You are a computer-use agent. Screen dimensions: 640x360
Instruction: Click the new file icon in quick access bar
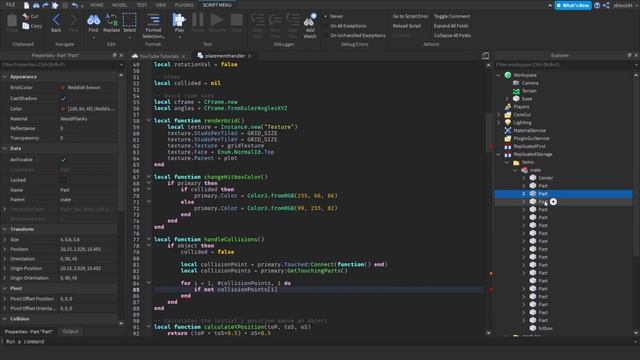[27, 5]
